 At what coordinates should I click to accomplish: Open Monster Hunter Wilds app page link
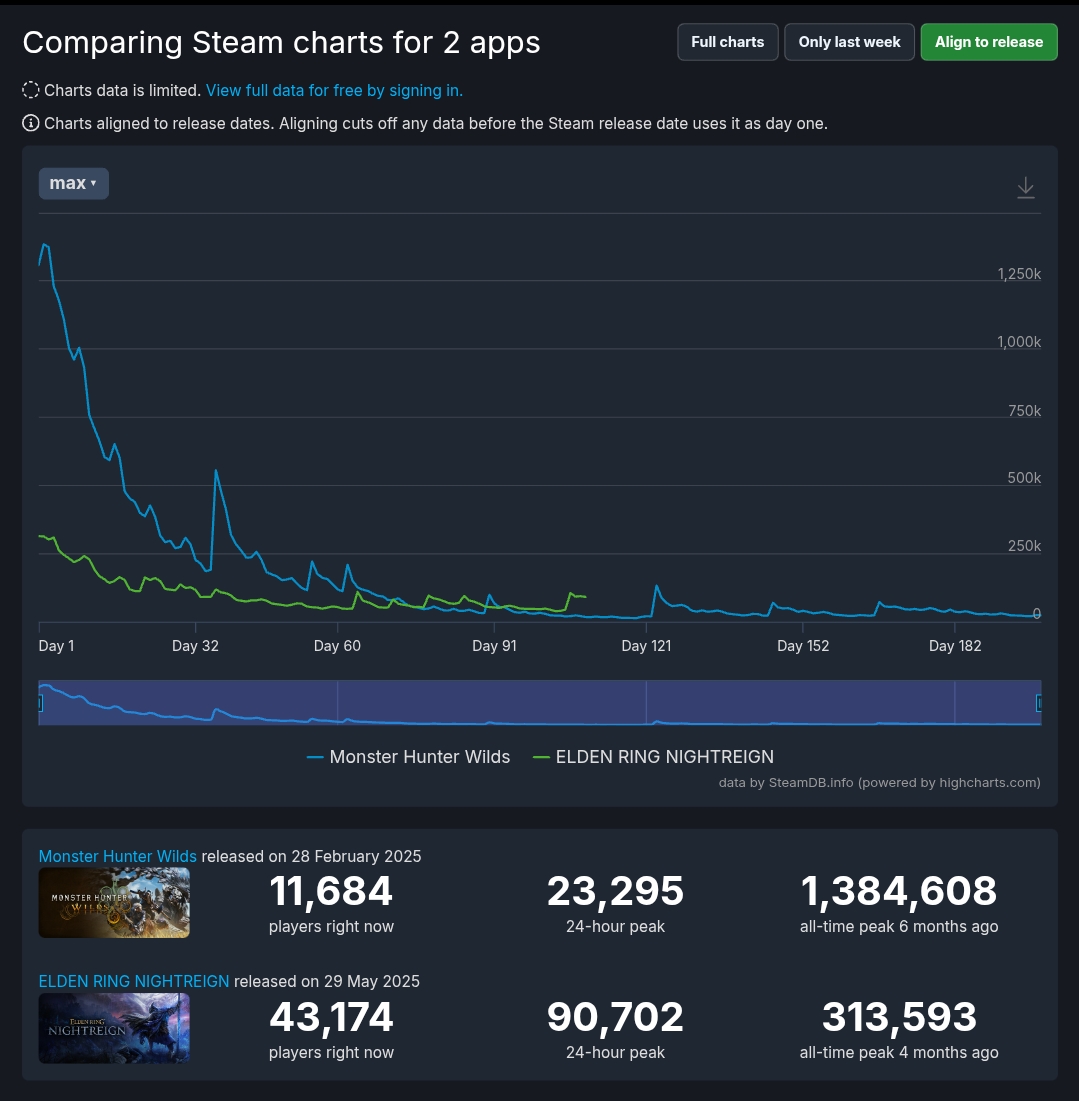(x=117, y=856)
